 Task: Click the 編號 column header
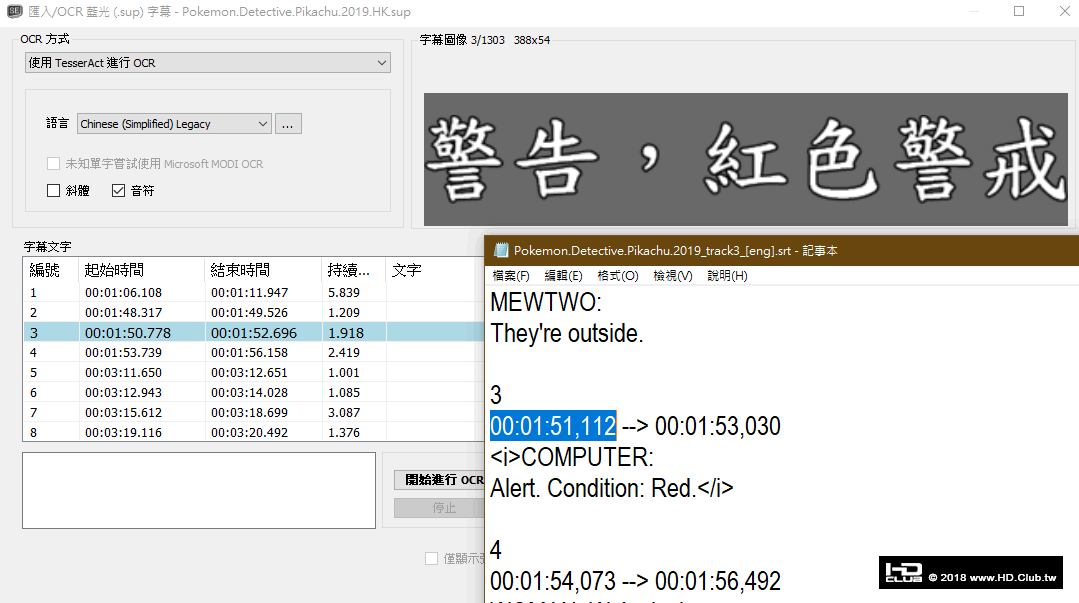click(x=52, y=270)
